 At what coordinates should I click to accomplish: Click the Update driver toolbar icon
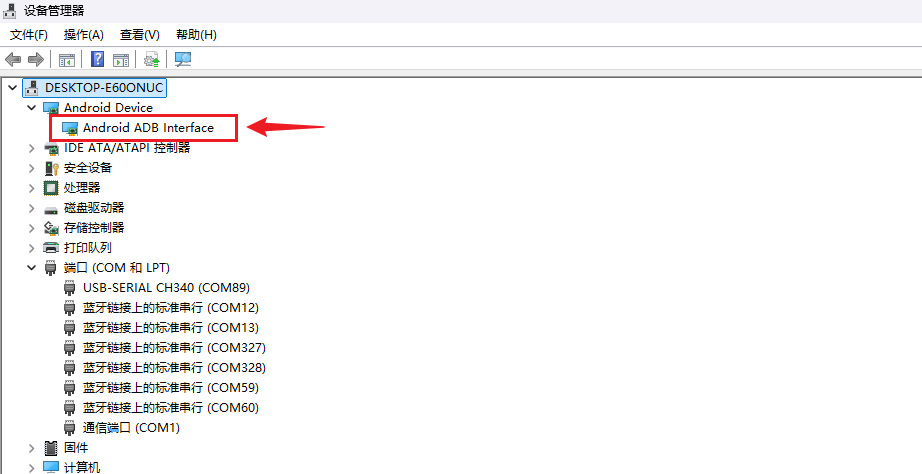pyautogui.click(x=152, y=59)
